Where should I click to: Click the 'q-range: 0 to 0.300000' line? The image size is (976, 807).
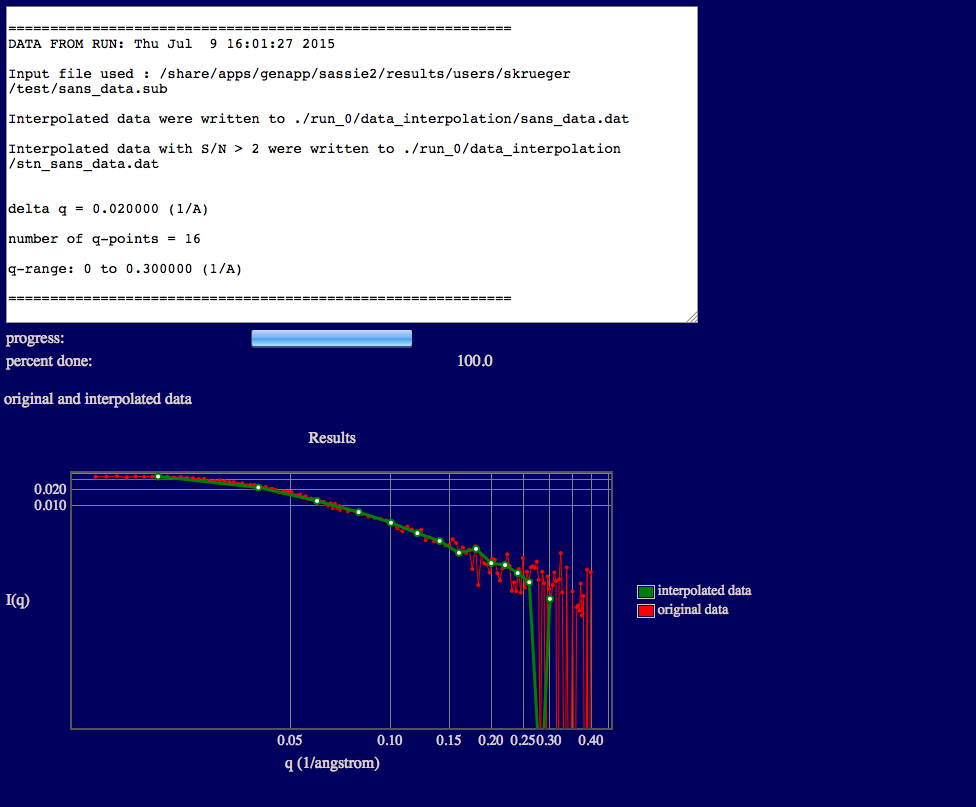pyautogui.click(x=124, y=269)
